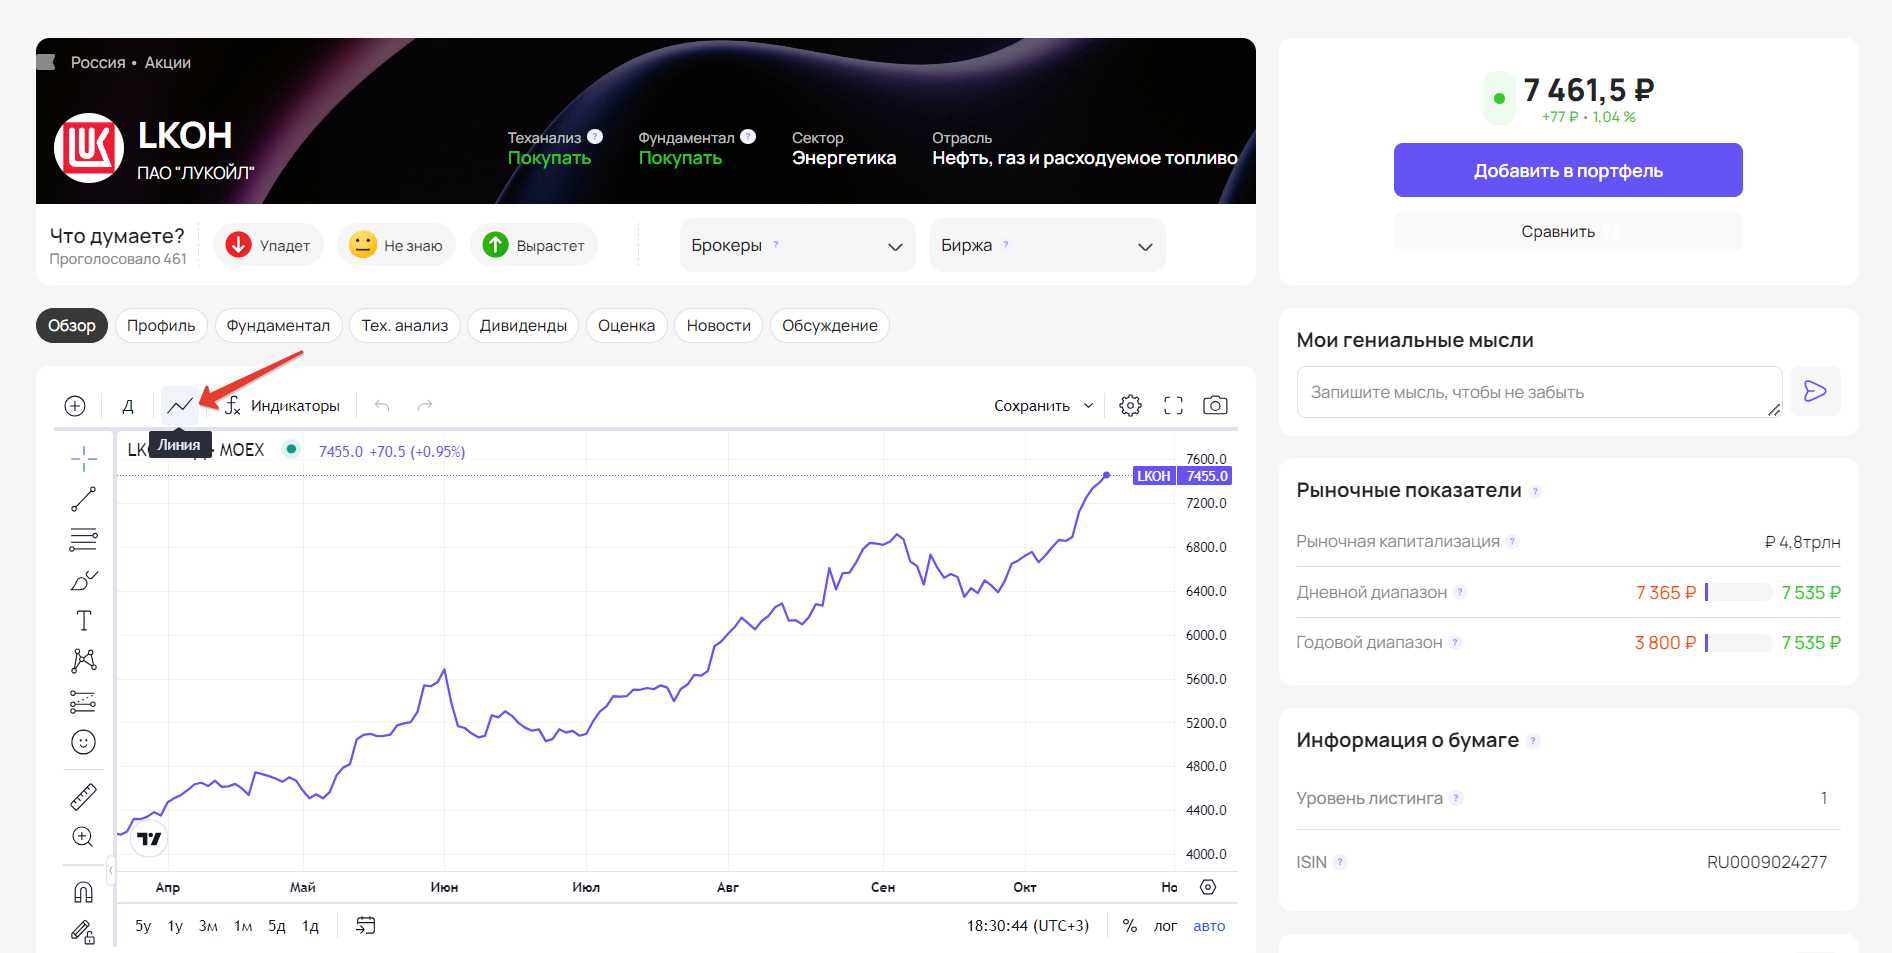The width and height of the screenshot is (1892, 953).
Task: Click Добавить в портфель button
Action: pos(1568,170)
